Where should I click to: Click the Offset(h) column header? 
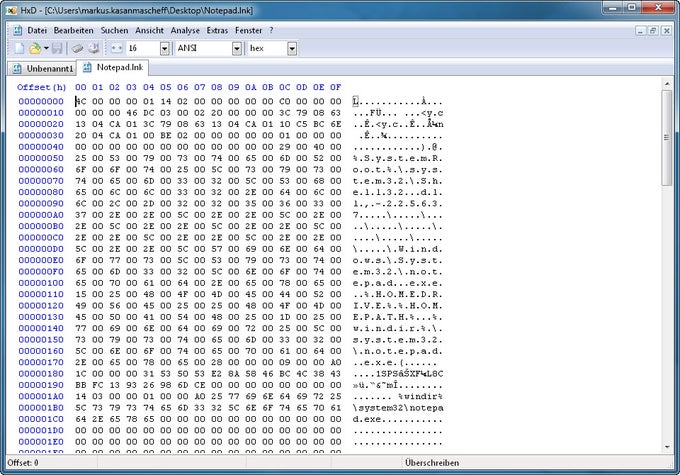coord(41,87)
